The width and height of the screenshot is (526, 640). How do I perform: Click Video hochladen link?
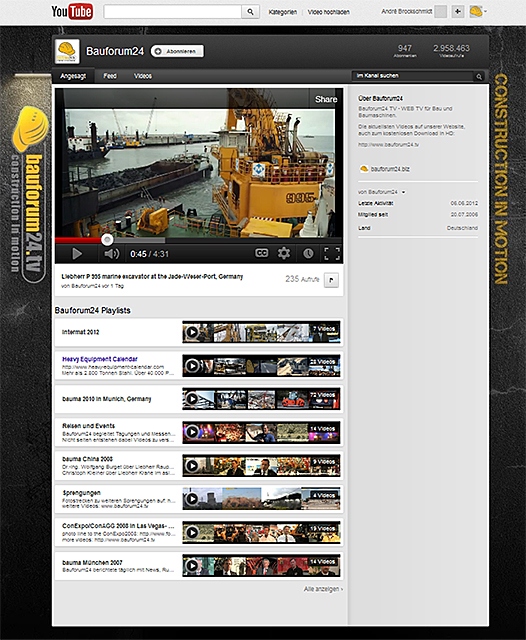[328, 12]
